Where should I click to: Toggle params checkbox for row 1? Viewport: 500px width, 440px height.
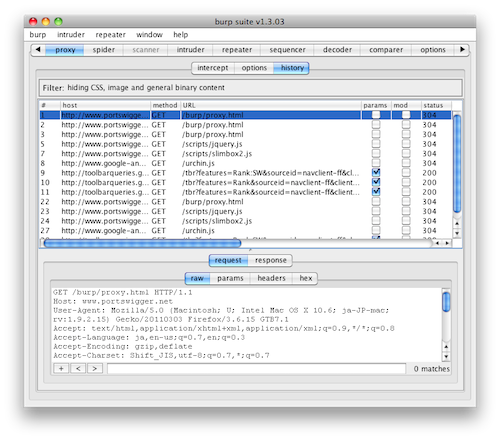(376, 115)
